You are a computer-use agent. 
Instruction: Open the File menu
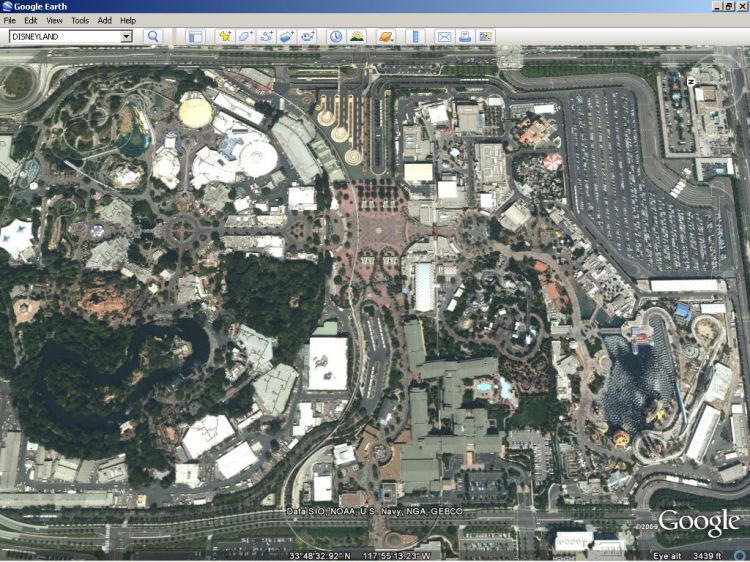tap(10, 21)
